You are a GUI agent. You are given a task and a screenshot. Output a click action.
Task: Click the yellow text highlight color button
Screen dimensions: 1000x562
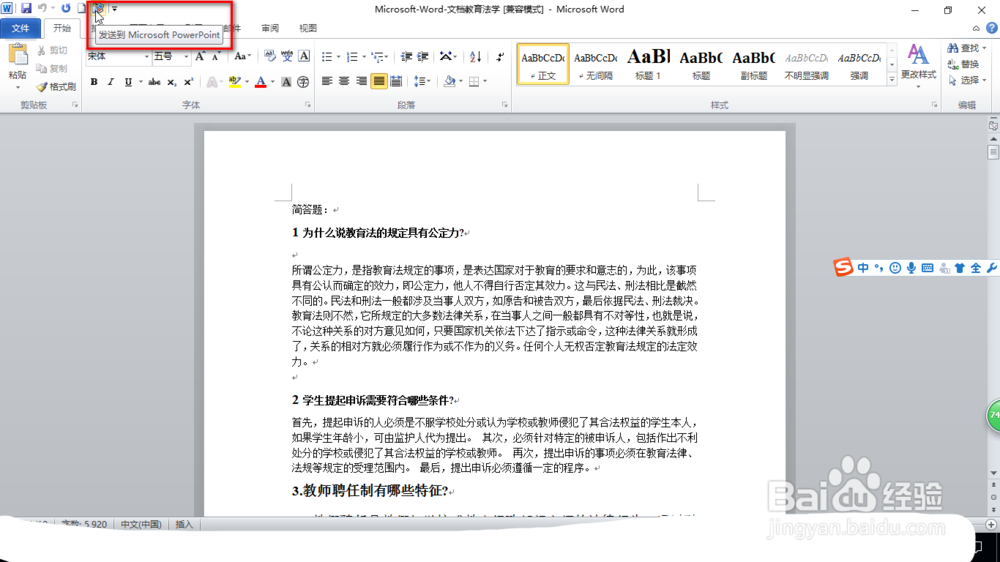pyautogui.click(x=235, y=82)
